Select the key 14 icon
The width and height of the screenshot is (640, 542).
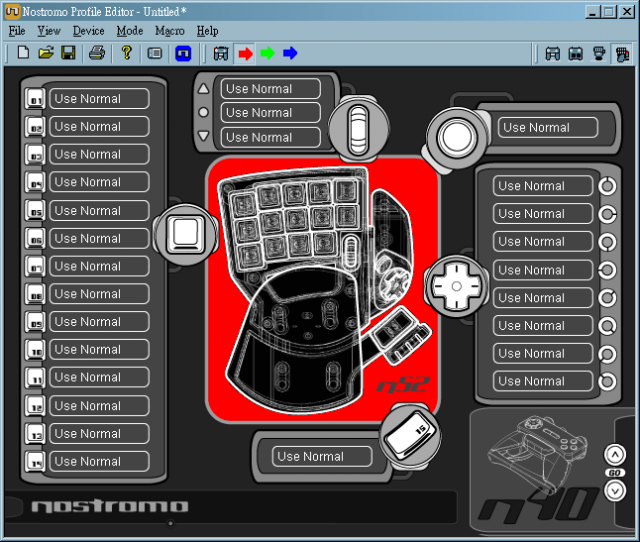pyautogui.click(x=36, y=462)
